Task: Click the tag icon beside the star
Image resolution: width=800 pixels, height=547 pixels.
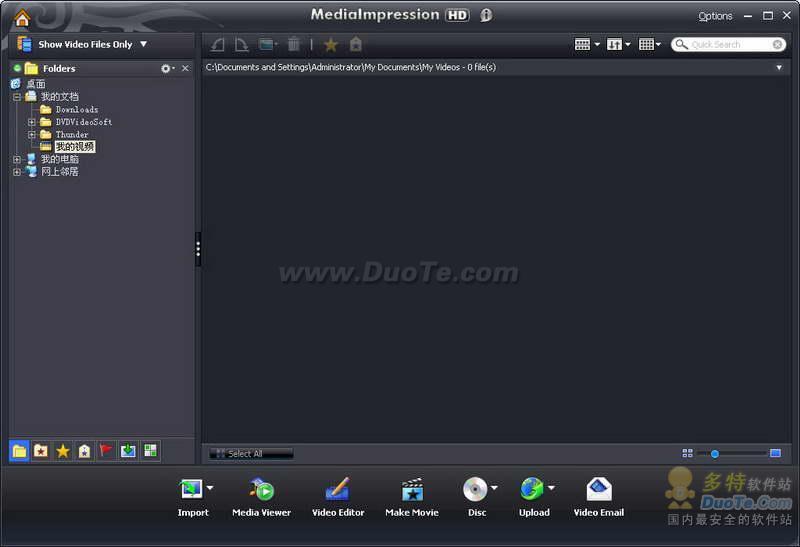Action: coord(356,44)
